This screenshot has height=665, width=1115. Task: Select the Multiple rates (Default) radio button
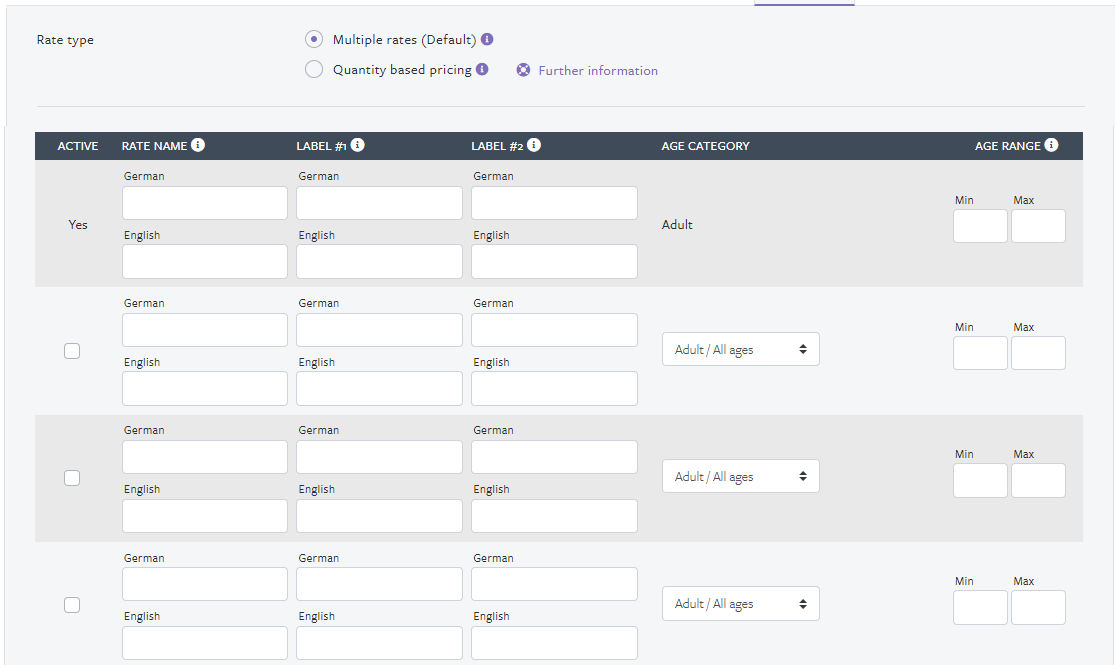(x=314, y=40)
